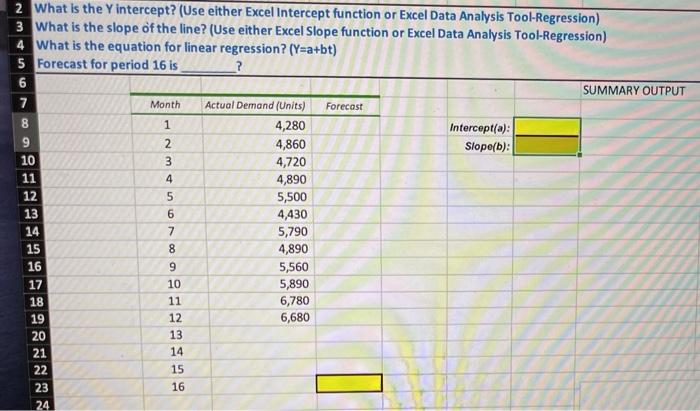This screenshot has width=700, height=411.
Task: Select the month cell containing 7
Action: click(171, 232)
